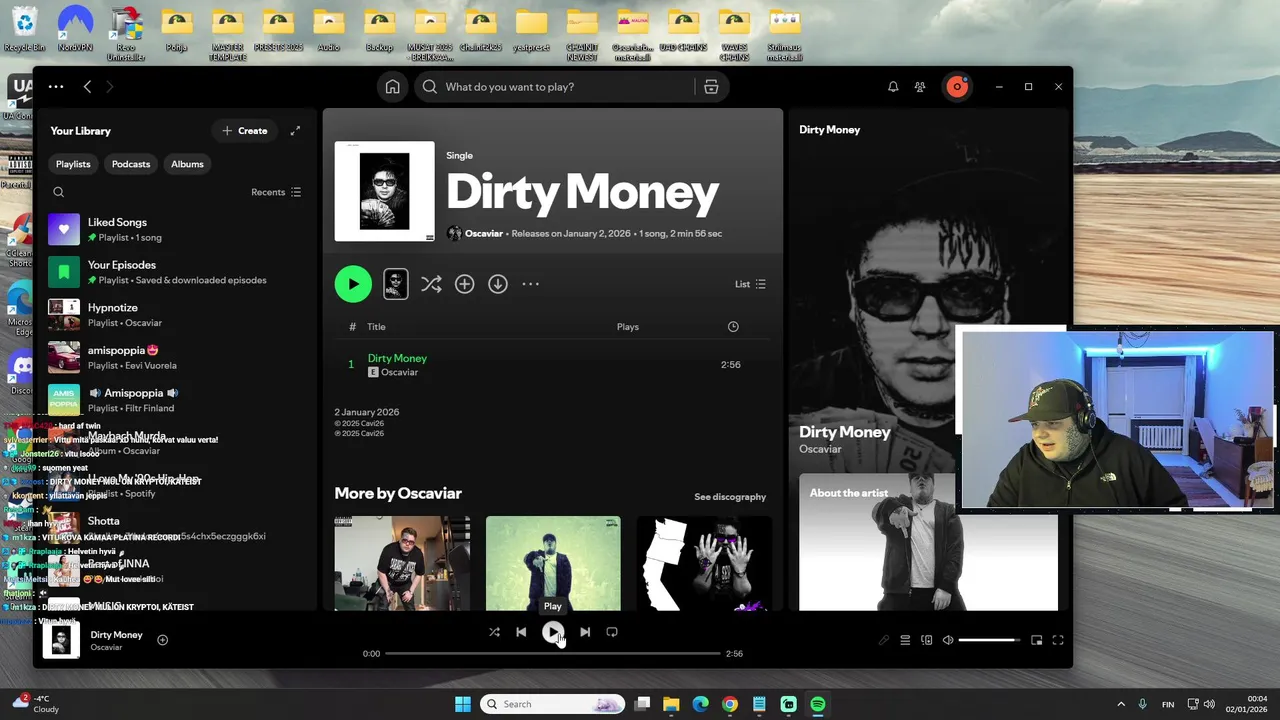Click the Windows taskbar Search box
Viewport: 1280px width, 720px height.
553,704
